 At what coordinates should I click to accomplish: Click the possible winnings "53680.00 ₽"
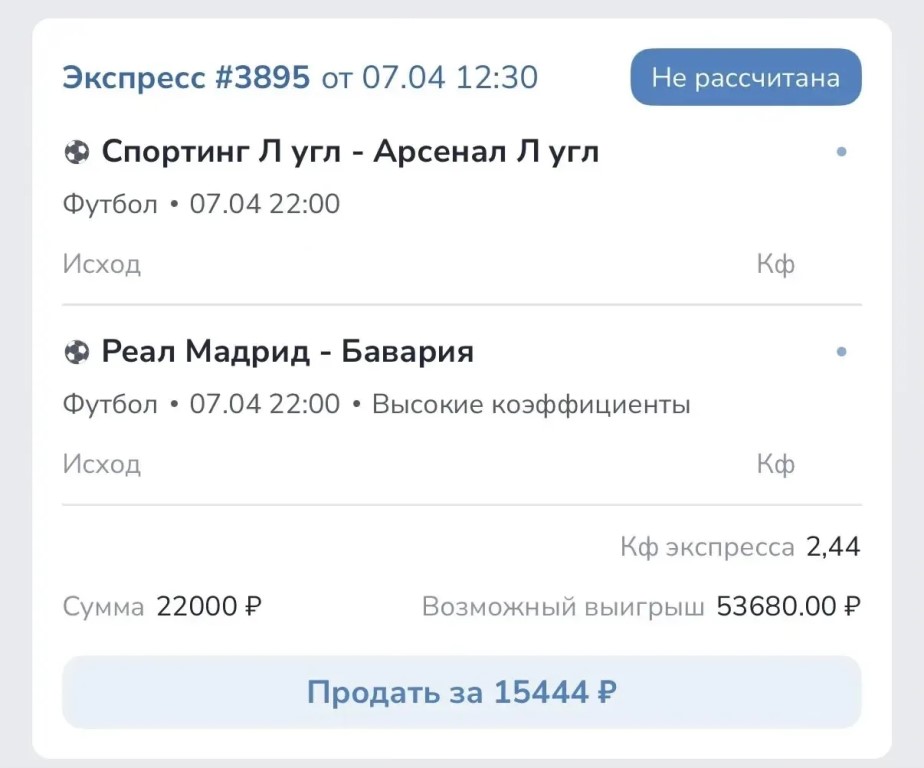(788, 607)
